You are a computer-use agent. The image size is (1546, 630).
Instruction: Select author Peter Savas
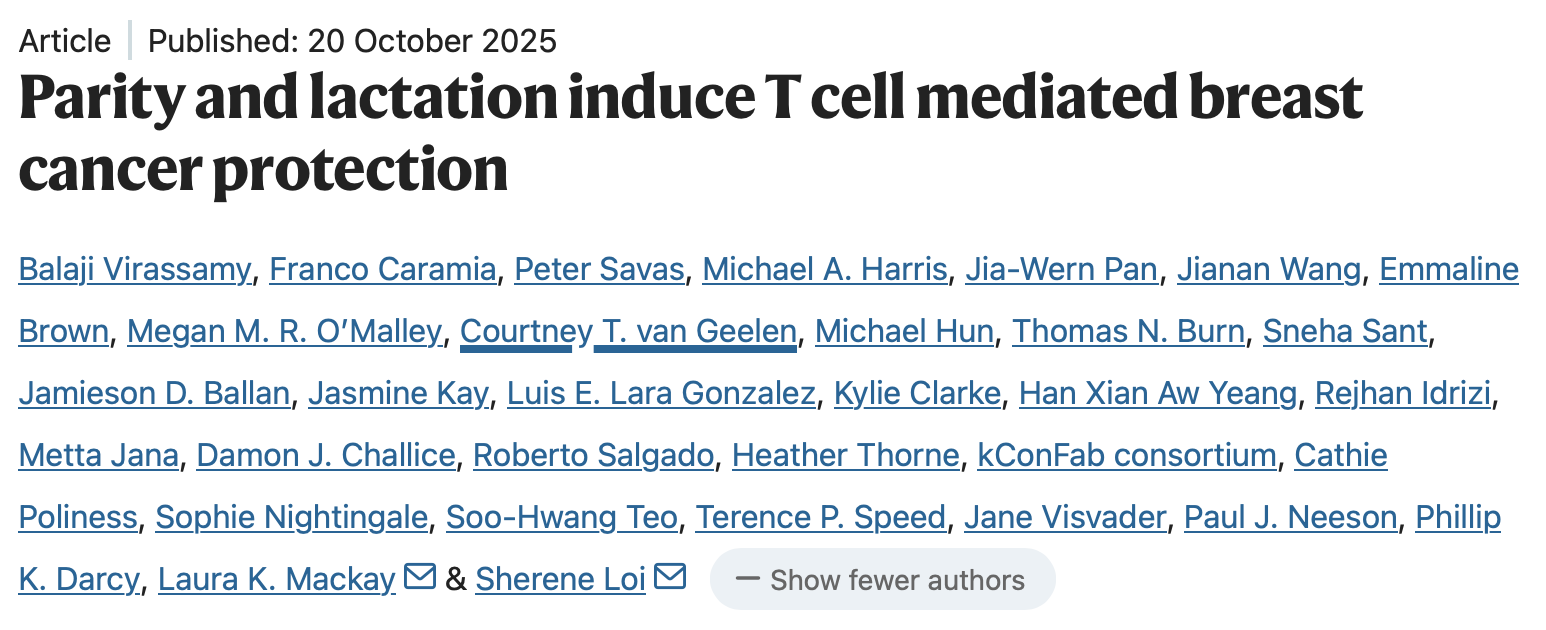[x=599, y=269]
